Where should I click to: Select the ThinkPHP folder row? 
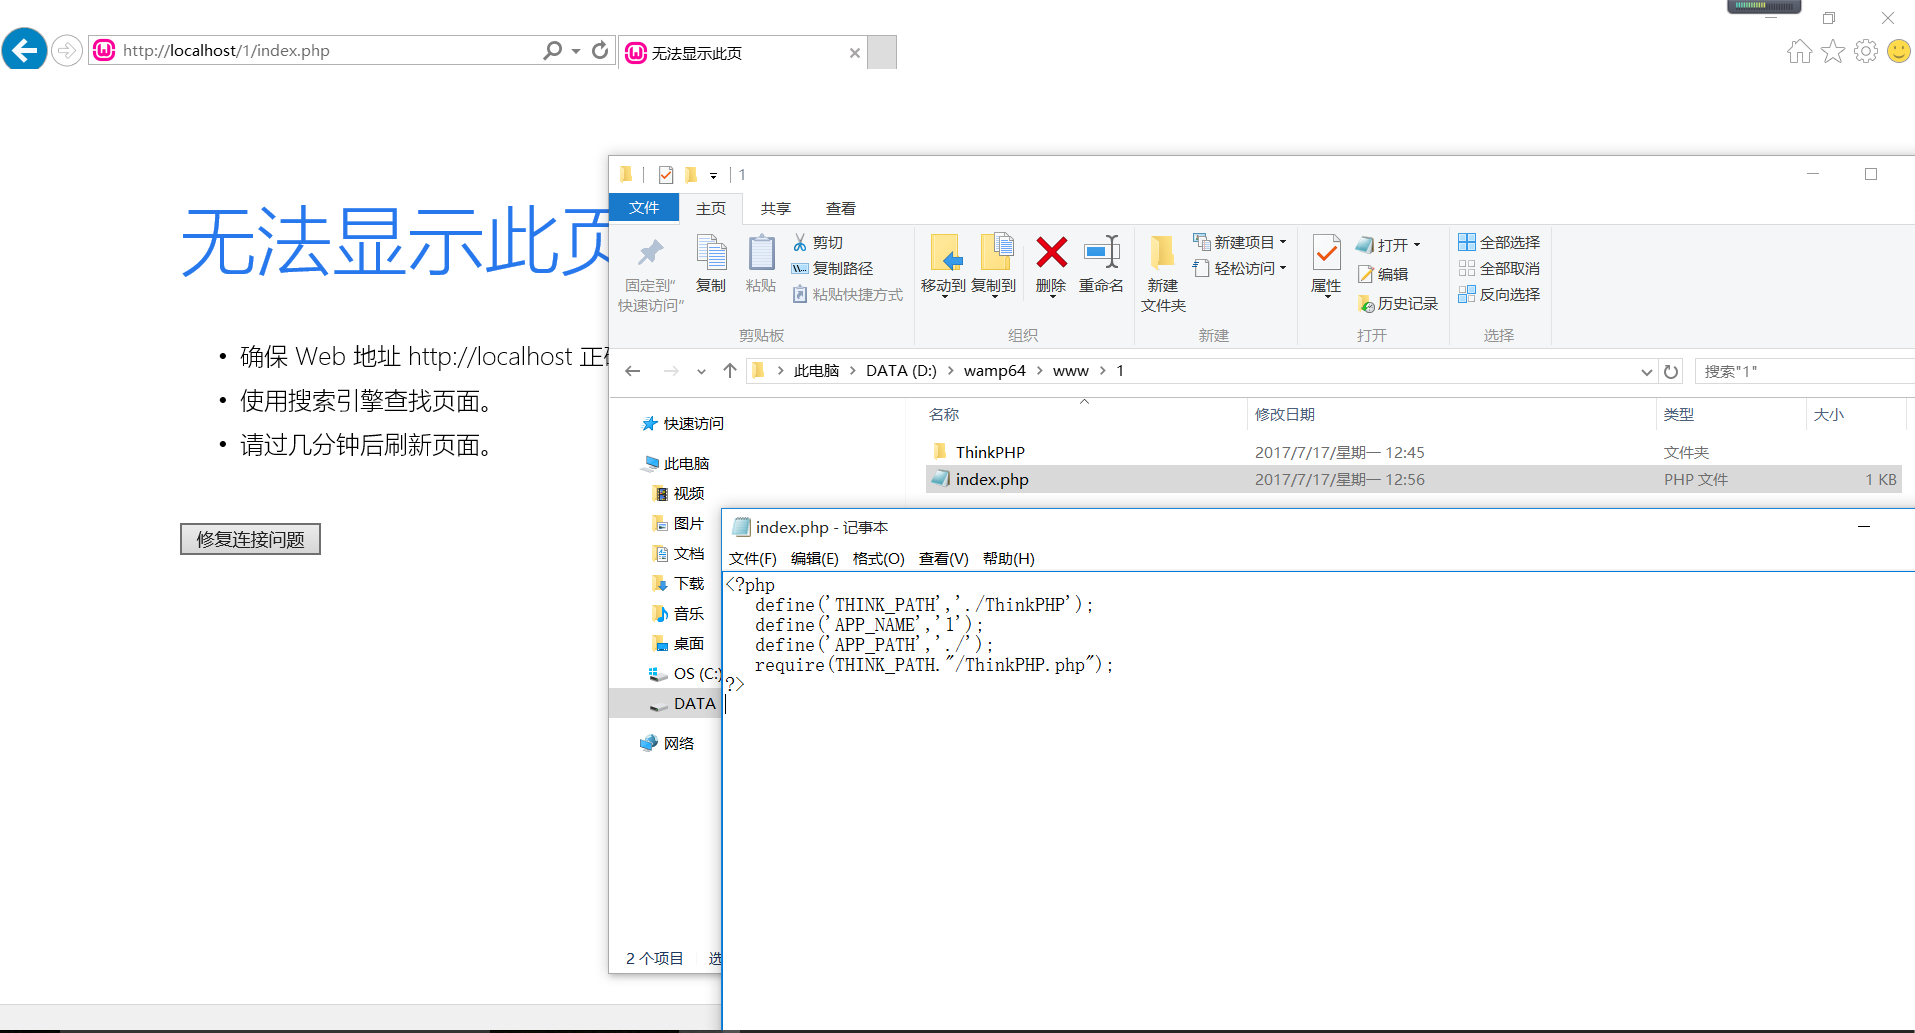pyautogui.click(x=1414, y=452)
